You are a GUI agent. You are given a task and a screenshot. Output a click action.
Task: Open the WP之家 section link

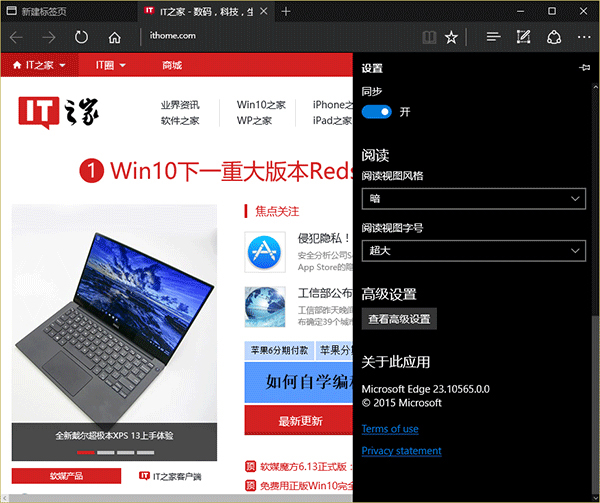tap(254, 121)
